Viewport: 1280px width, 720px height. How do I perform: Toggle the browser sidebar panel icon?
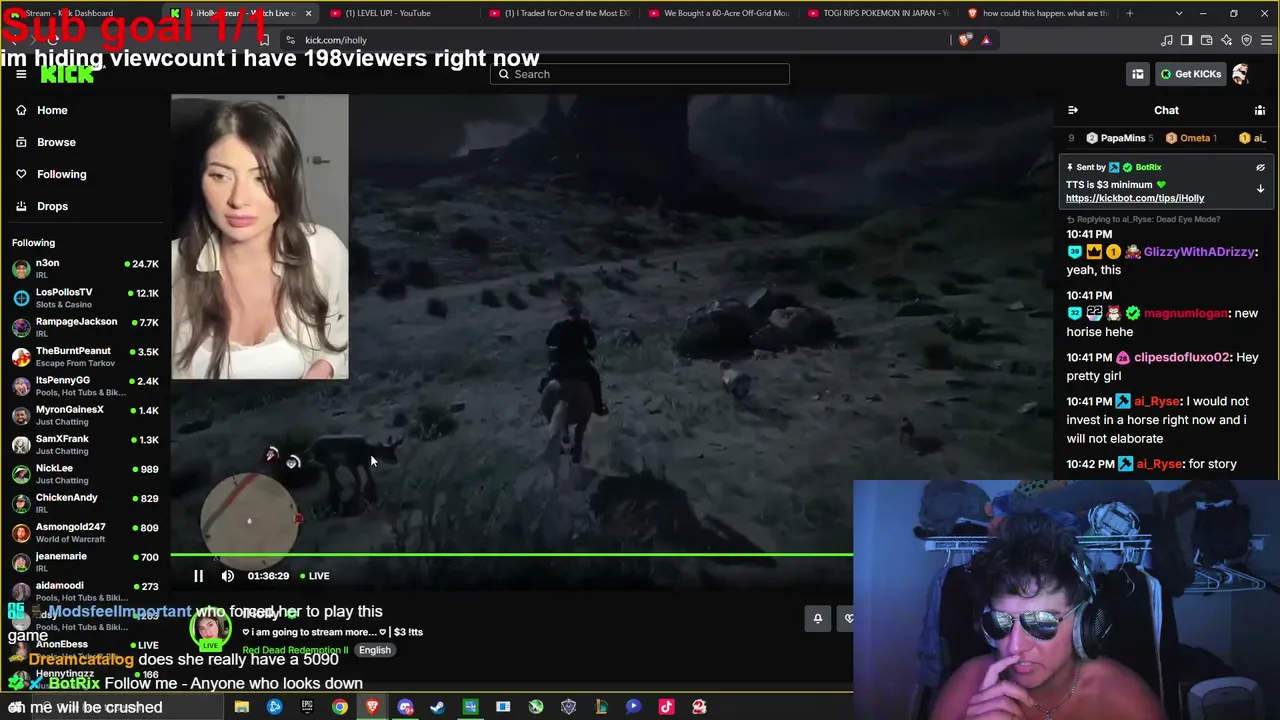[x=1186, y=40]
